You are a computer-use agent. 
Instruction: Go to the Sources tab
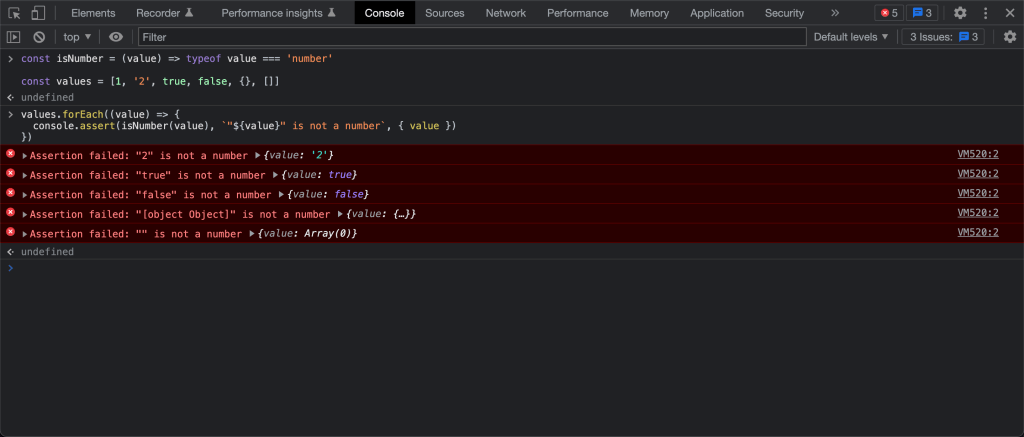445,13
